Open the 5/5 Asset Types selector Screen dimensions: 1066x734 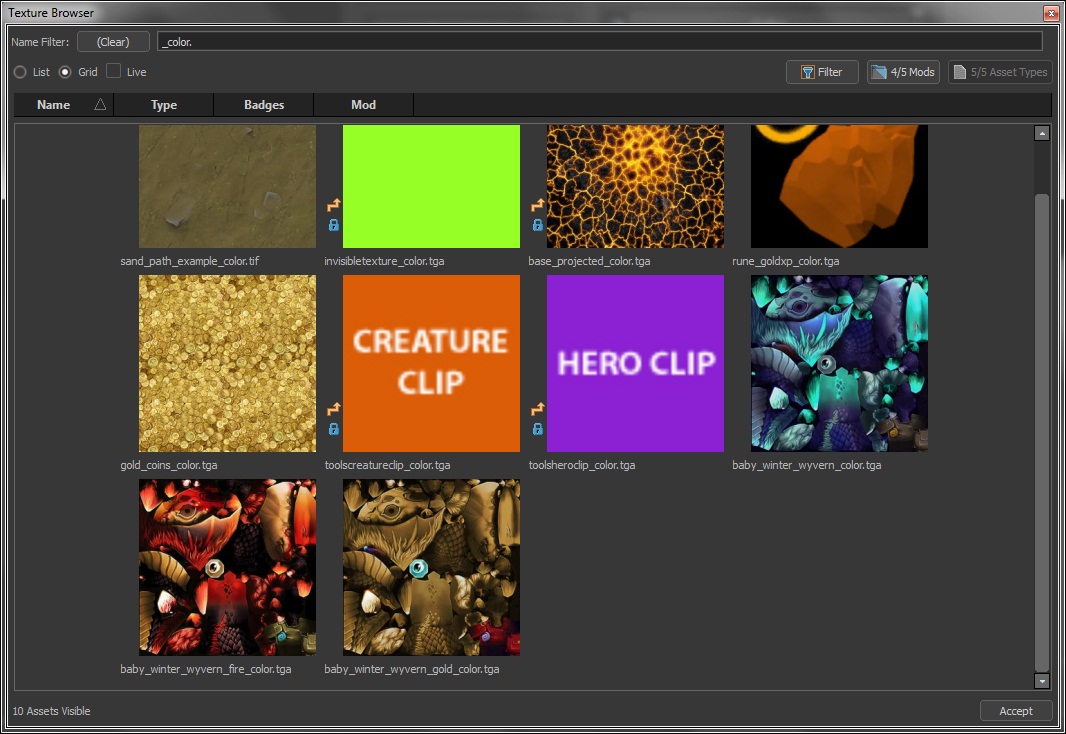[x=1000, y=72]
